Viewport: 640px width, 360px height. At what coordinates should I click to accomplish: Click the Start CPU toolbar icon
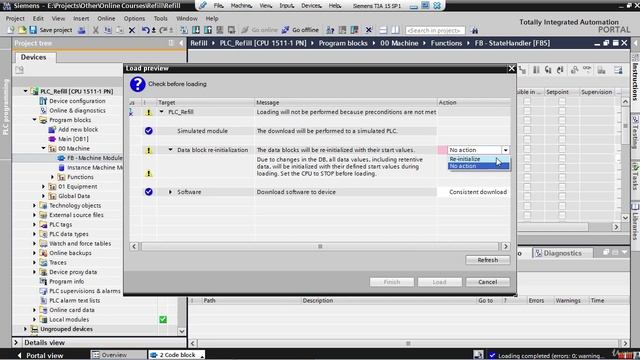[342, 30]
